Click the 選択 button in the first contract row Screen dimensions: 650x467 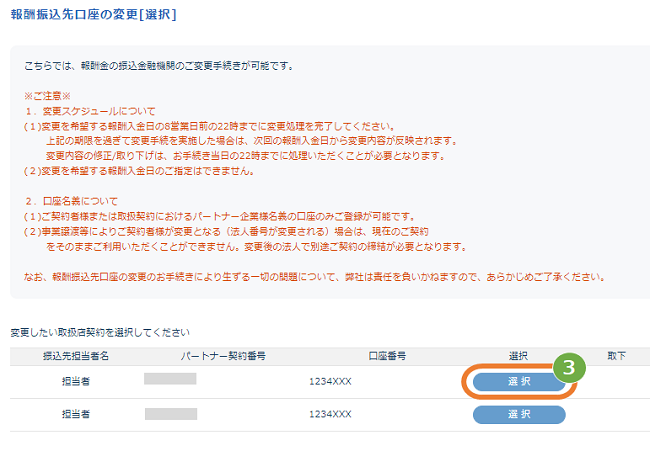point(519,382)
